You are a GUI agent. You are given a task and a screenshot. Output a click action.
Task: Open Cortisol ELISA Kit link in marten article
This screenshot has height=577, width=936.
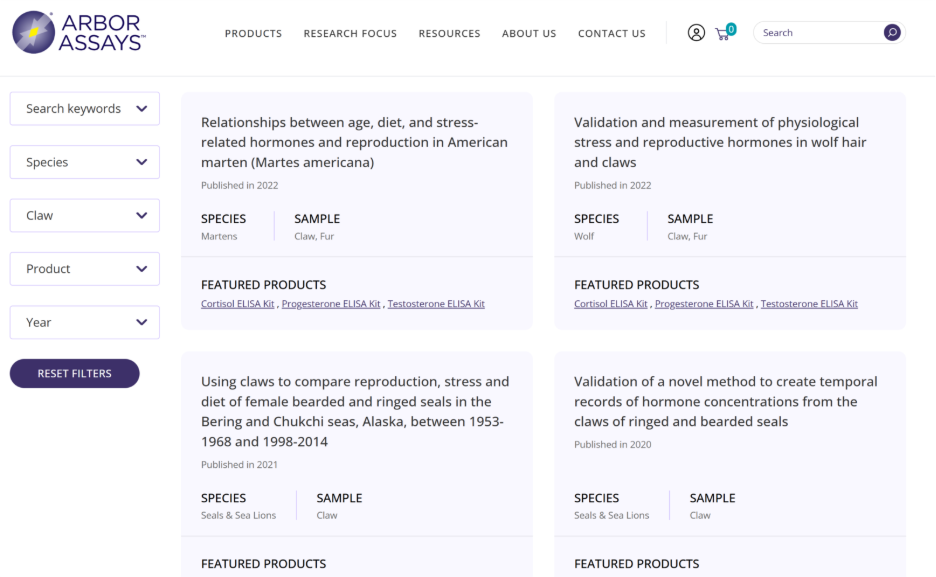(x=238, y=304)
